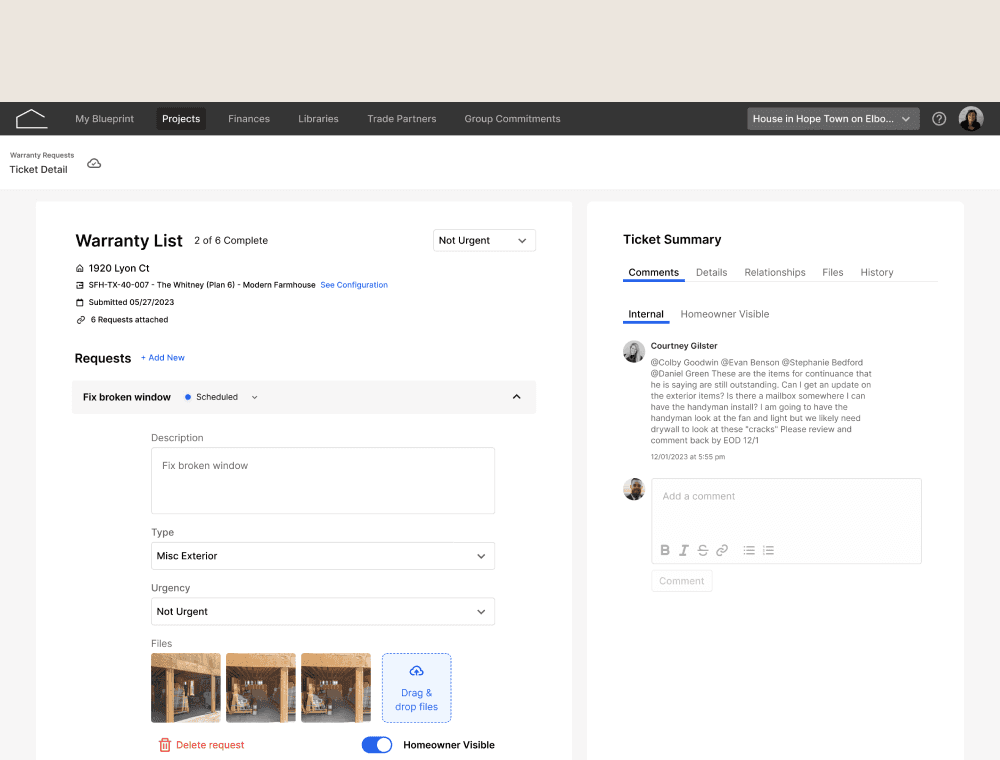
Task: Switch to the Files tab
Action: coord(832,273)
